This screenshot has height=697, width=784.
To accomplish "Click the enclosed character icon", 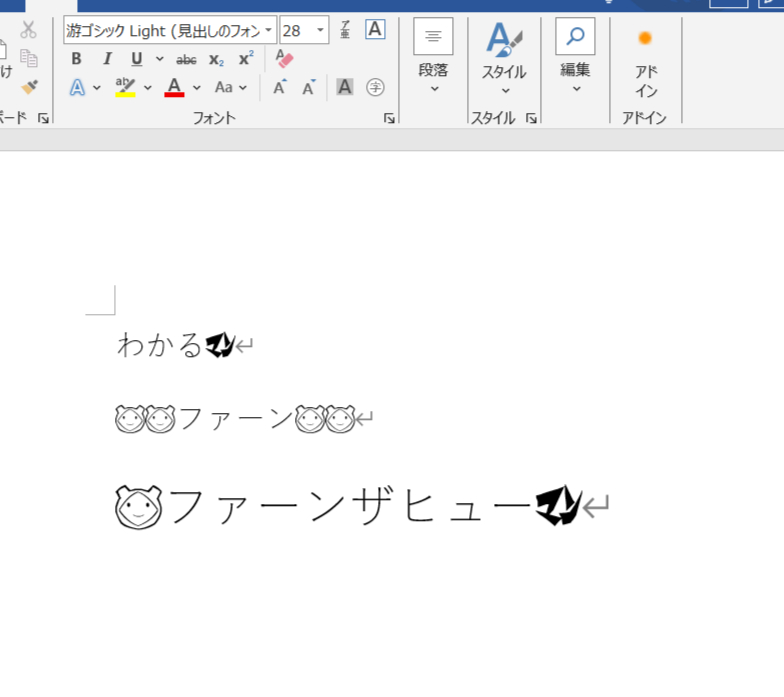I will tap(375, 87).
